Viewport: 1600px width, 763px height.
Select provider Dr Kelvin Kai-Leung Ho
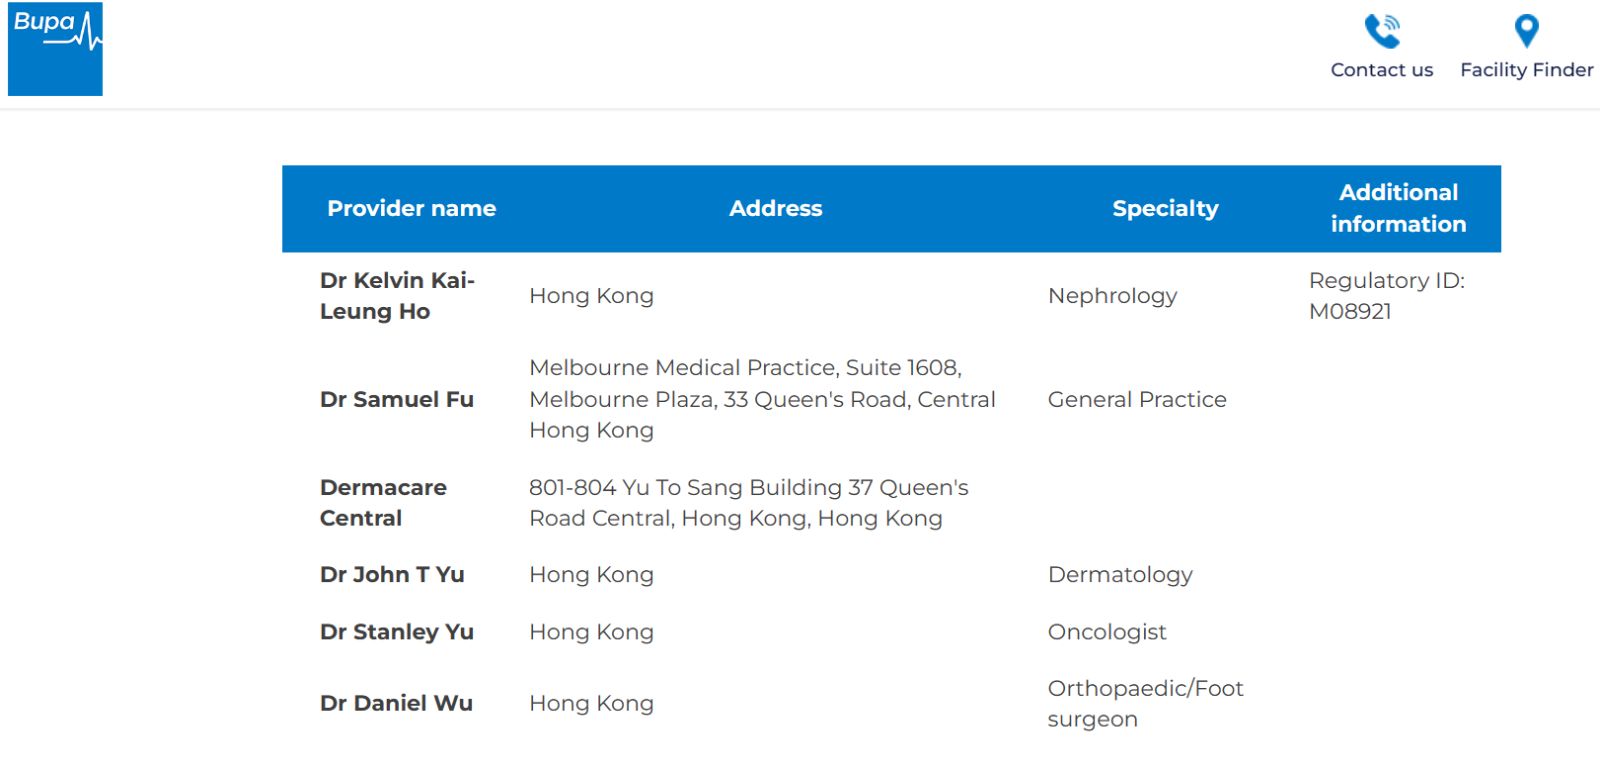[x=397, y=295]
